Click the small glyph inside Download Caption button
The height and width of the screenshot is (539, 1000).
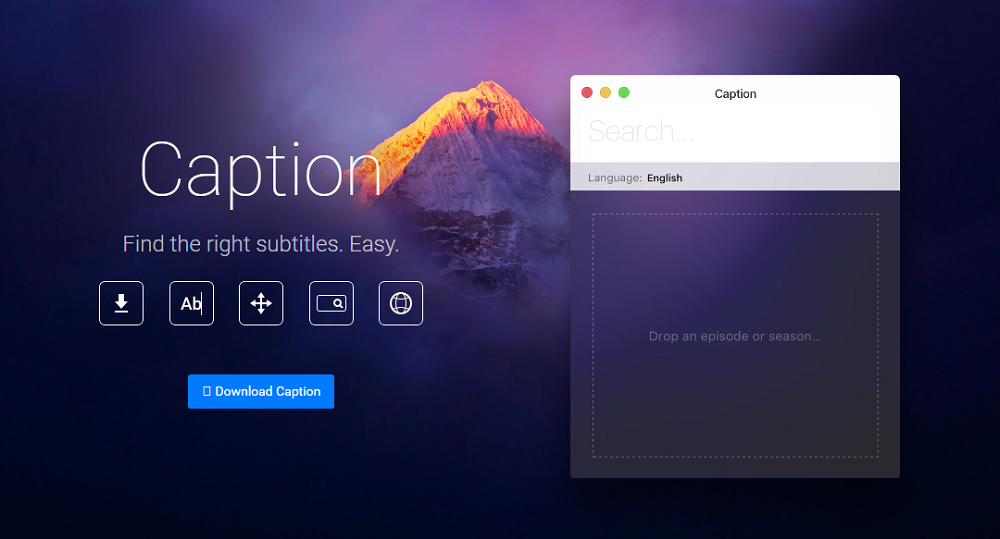206,392
